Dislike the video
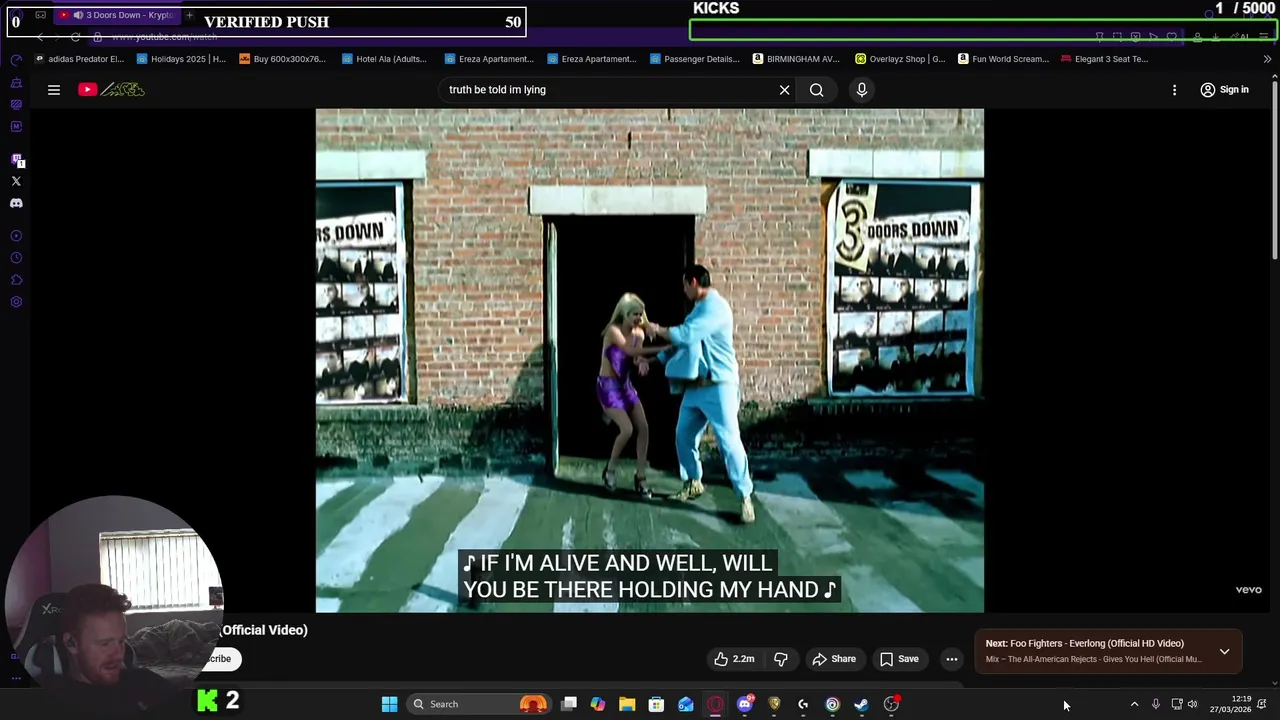The width and height of the screenshot is (1280, 720). 781,659
